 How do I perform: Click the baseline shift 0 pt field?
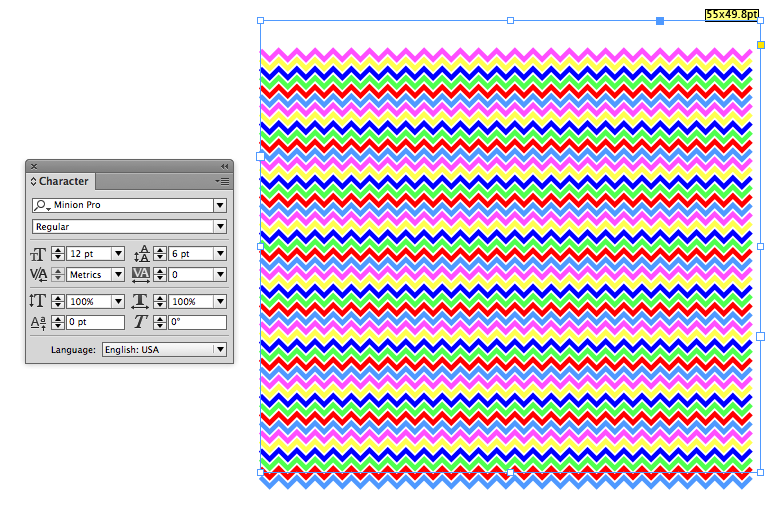pyautogui.click(x=95, y=322)
